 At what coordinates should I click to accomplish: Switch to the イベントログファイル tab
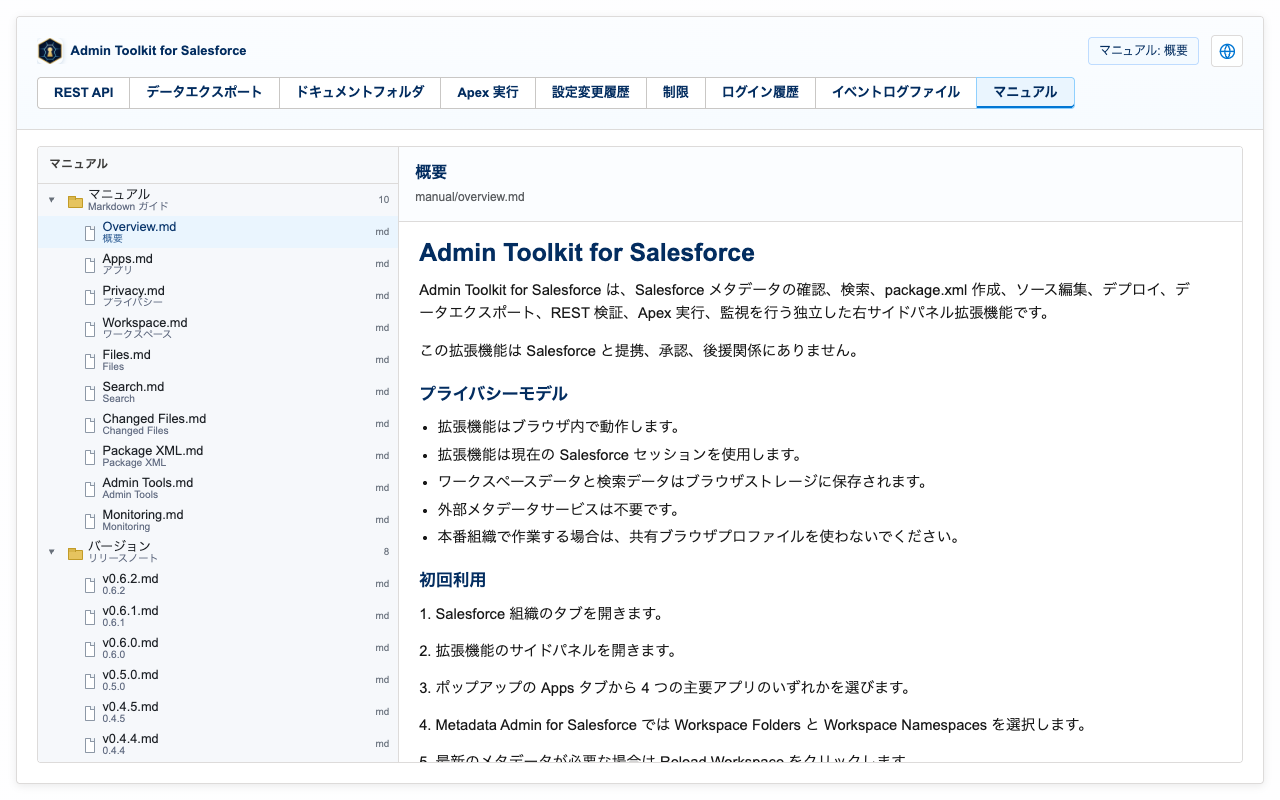[x=896, y=92]
